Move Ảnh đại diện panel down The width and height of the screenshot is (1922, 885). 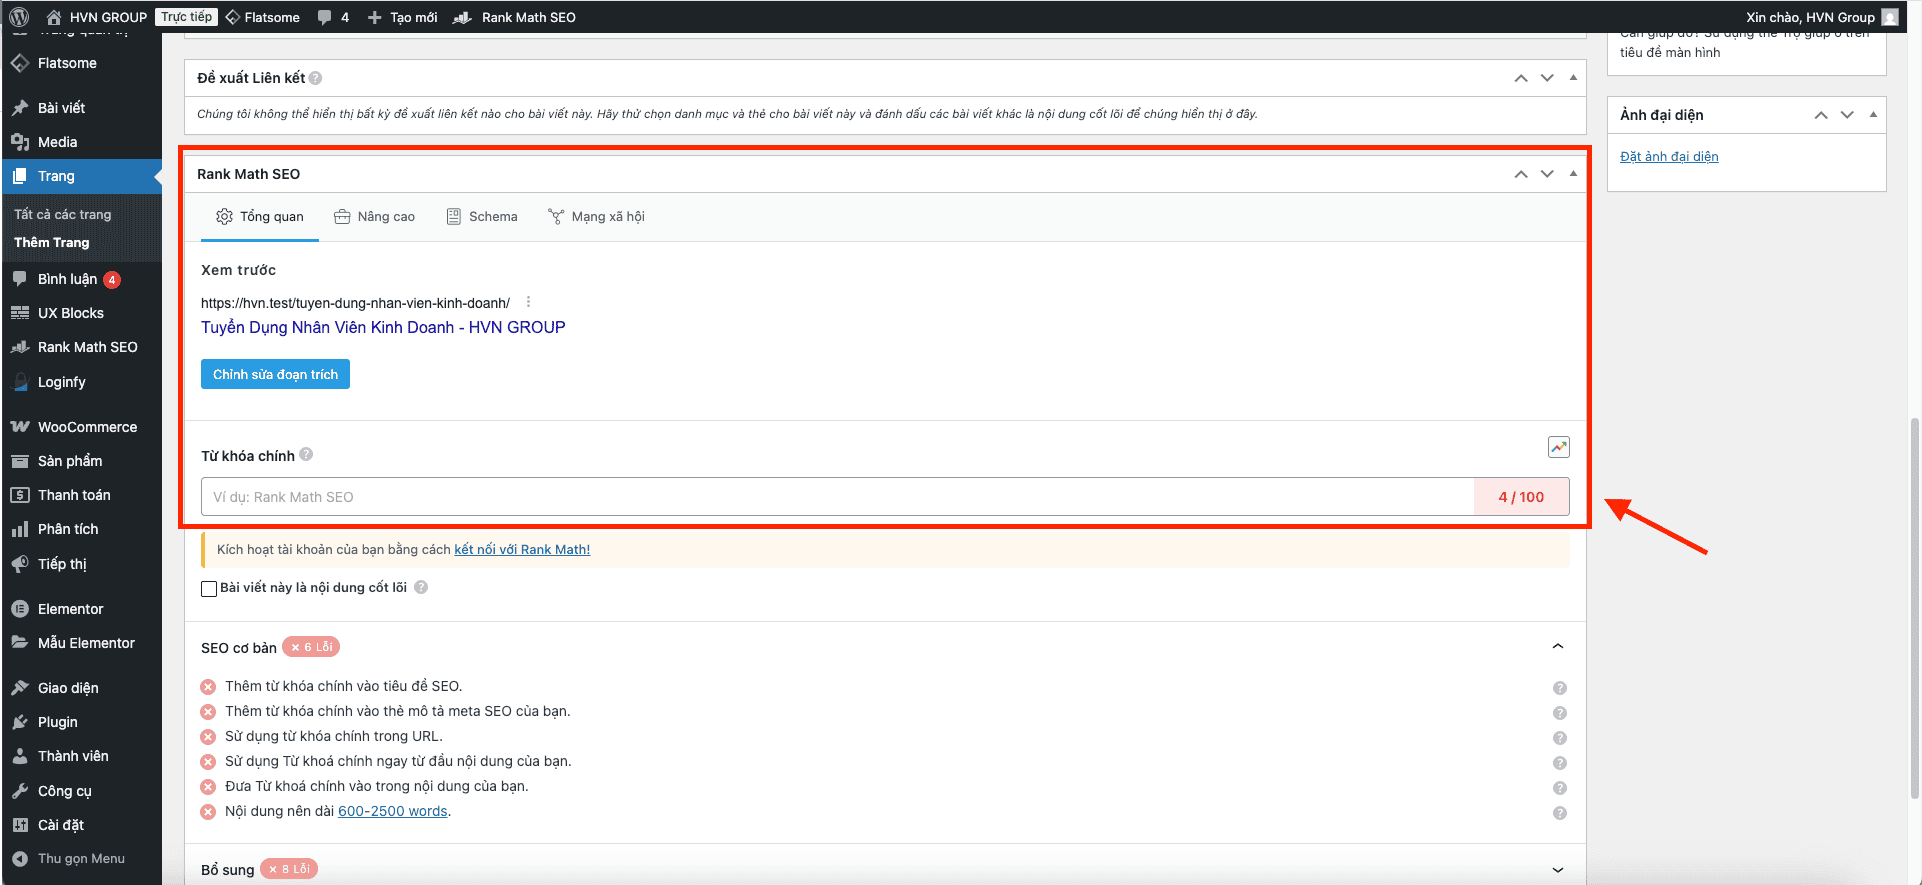pyautogui.click(x=1847, y=115)
